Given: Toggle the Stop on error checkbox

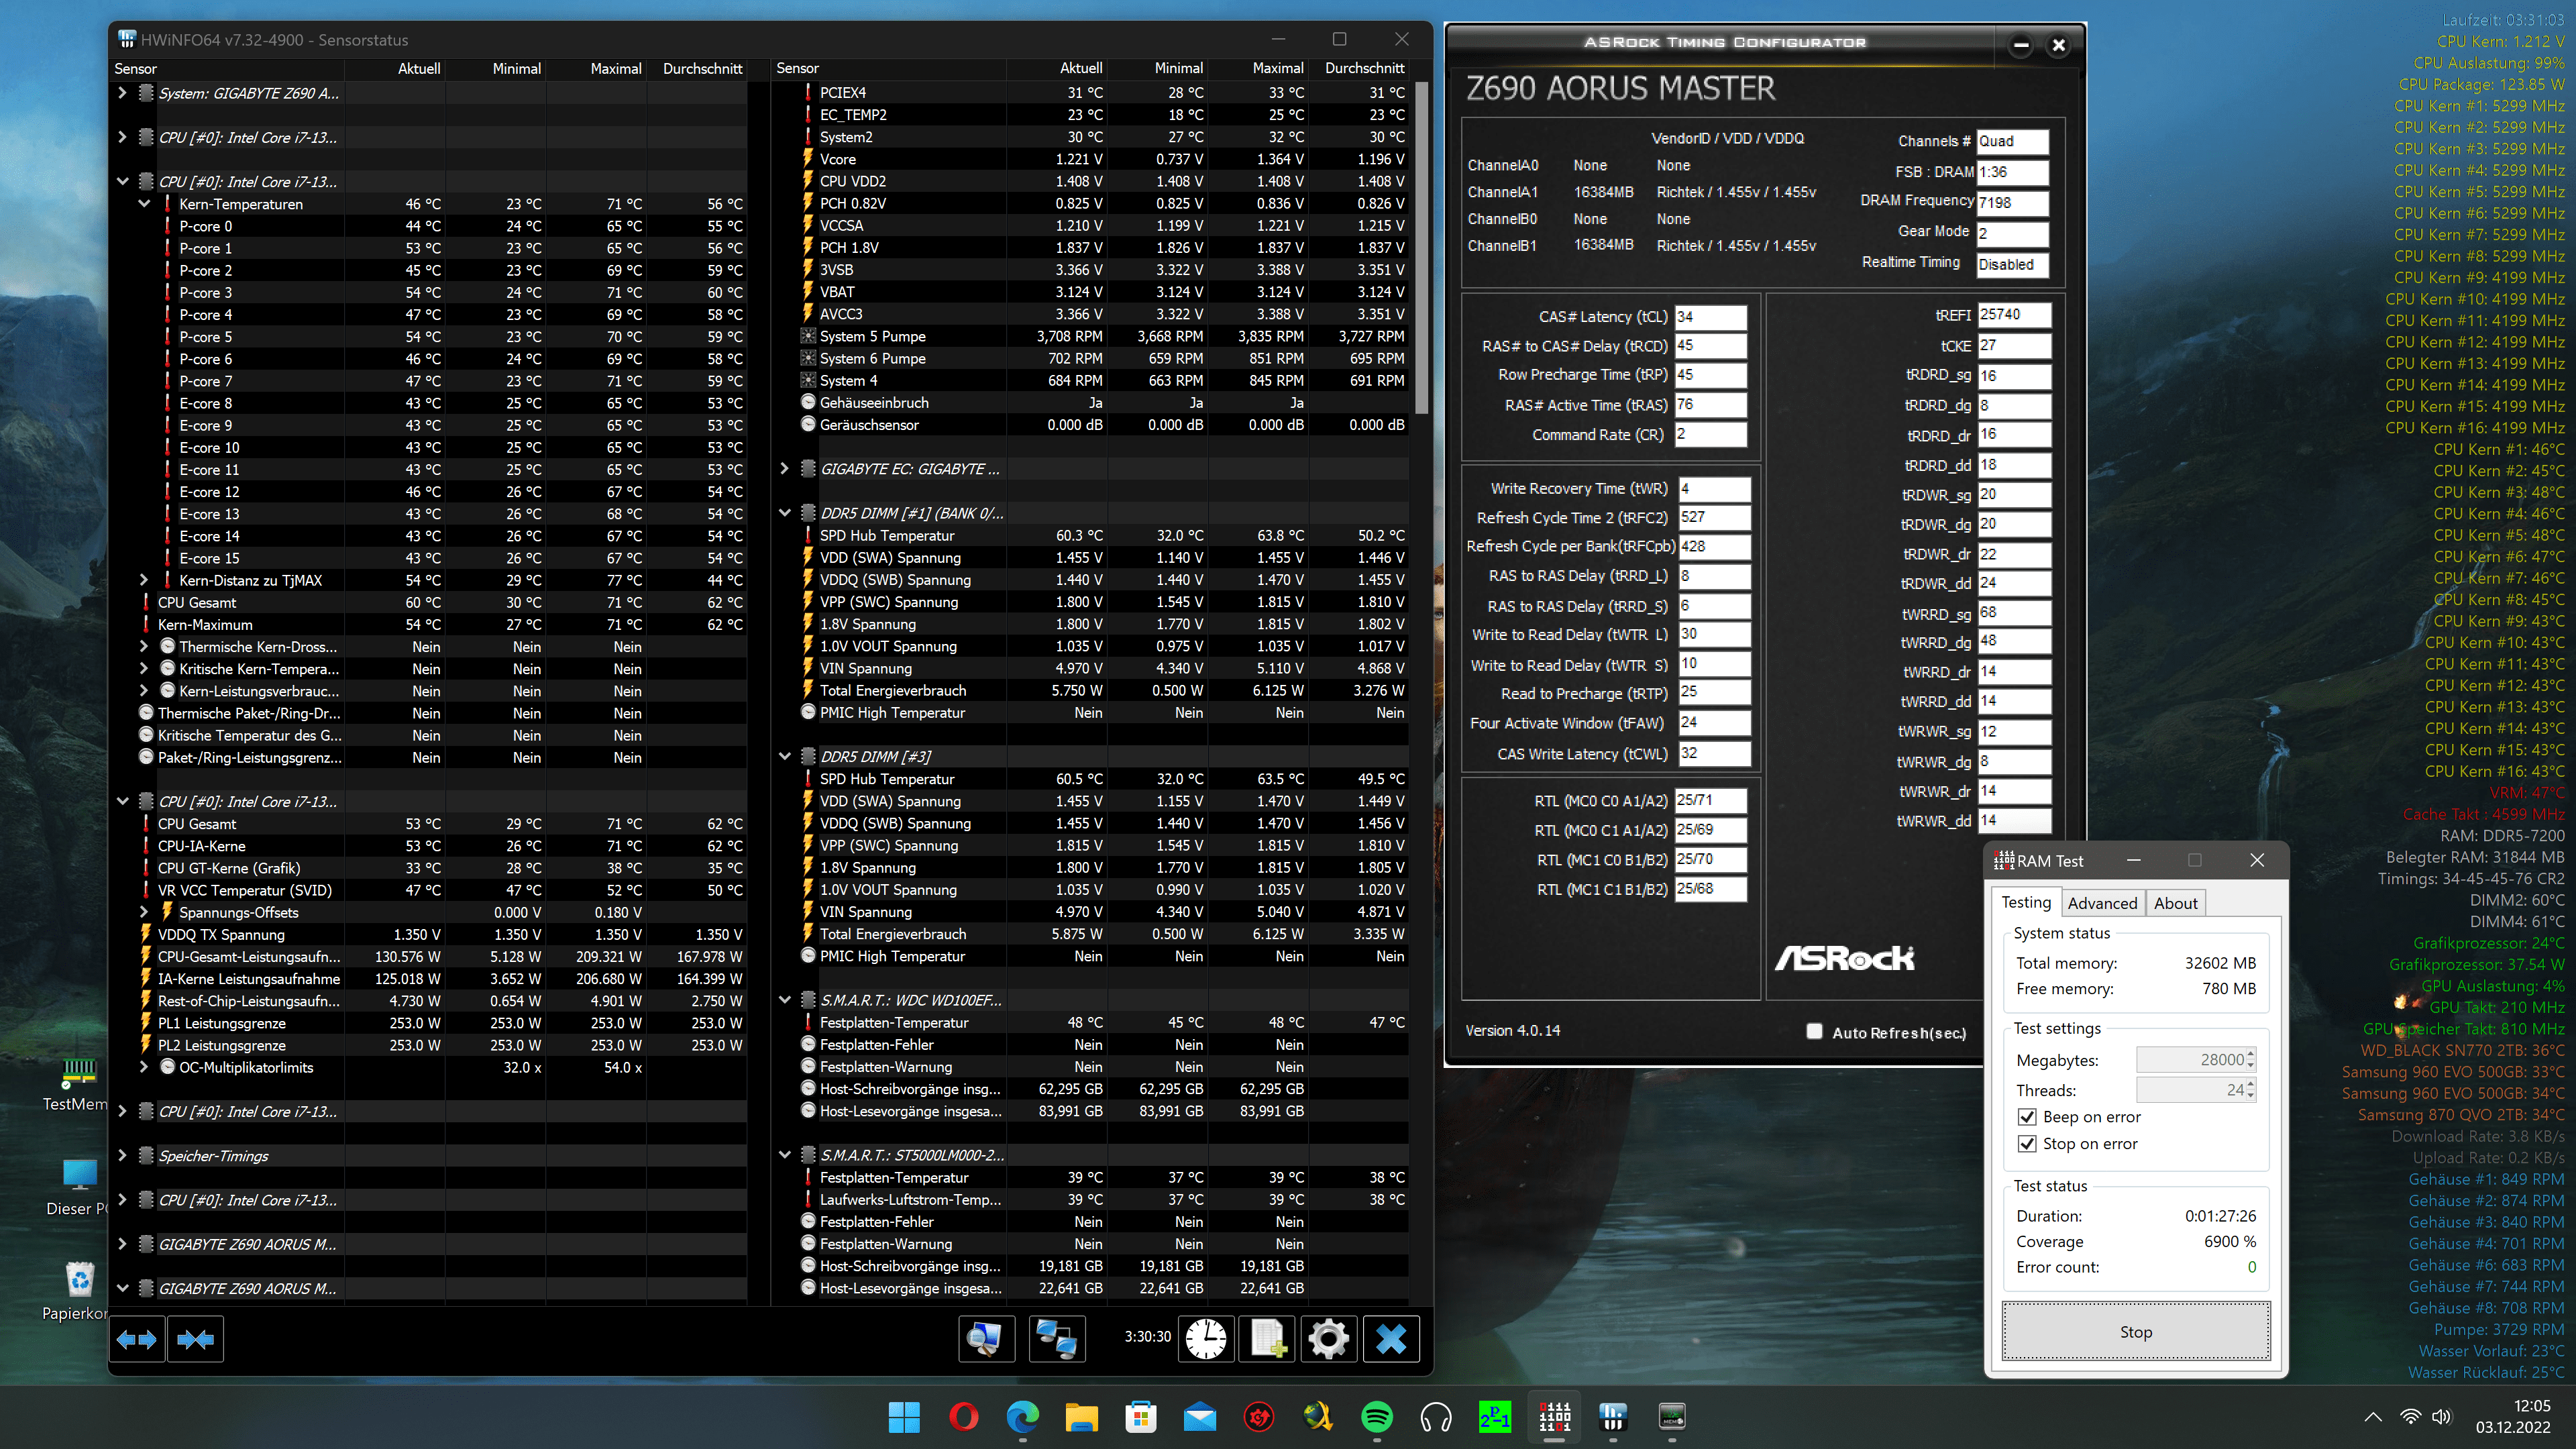Looking at the screenshot, I should pyautogui.click(x=2027, y=1144).
